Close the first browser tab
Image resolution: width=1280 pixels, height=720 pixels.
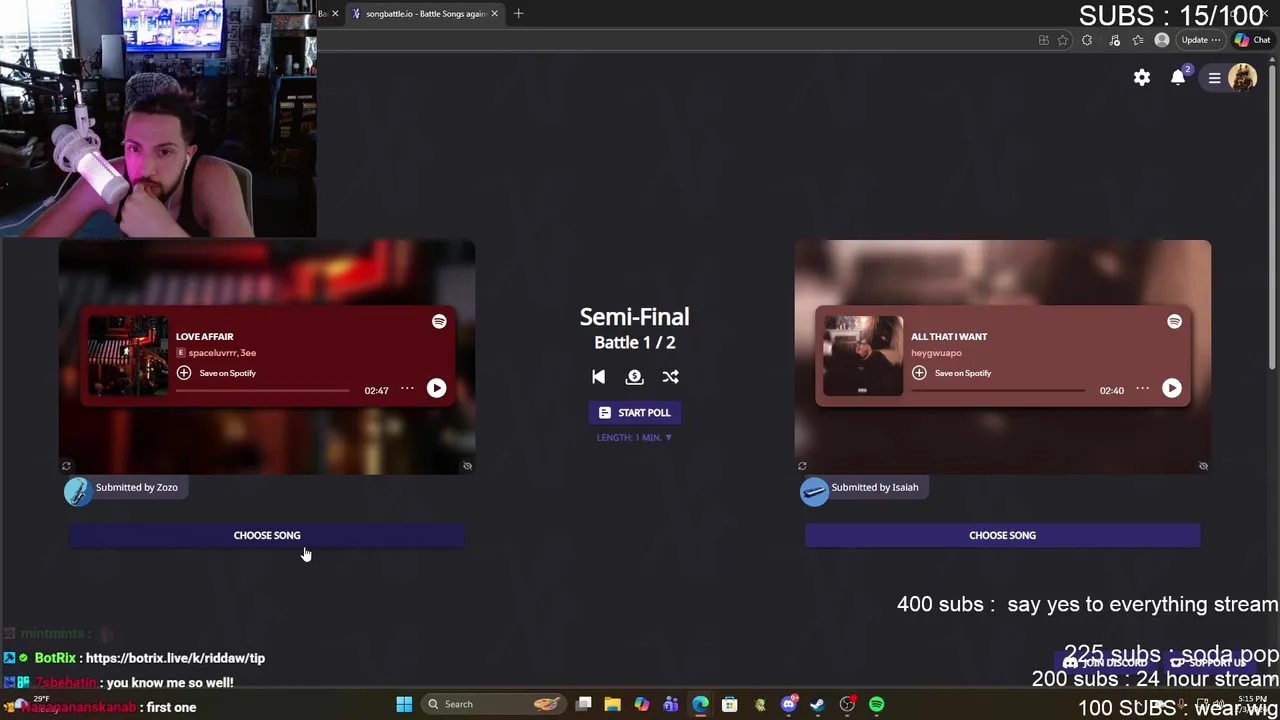click(335, 14)
